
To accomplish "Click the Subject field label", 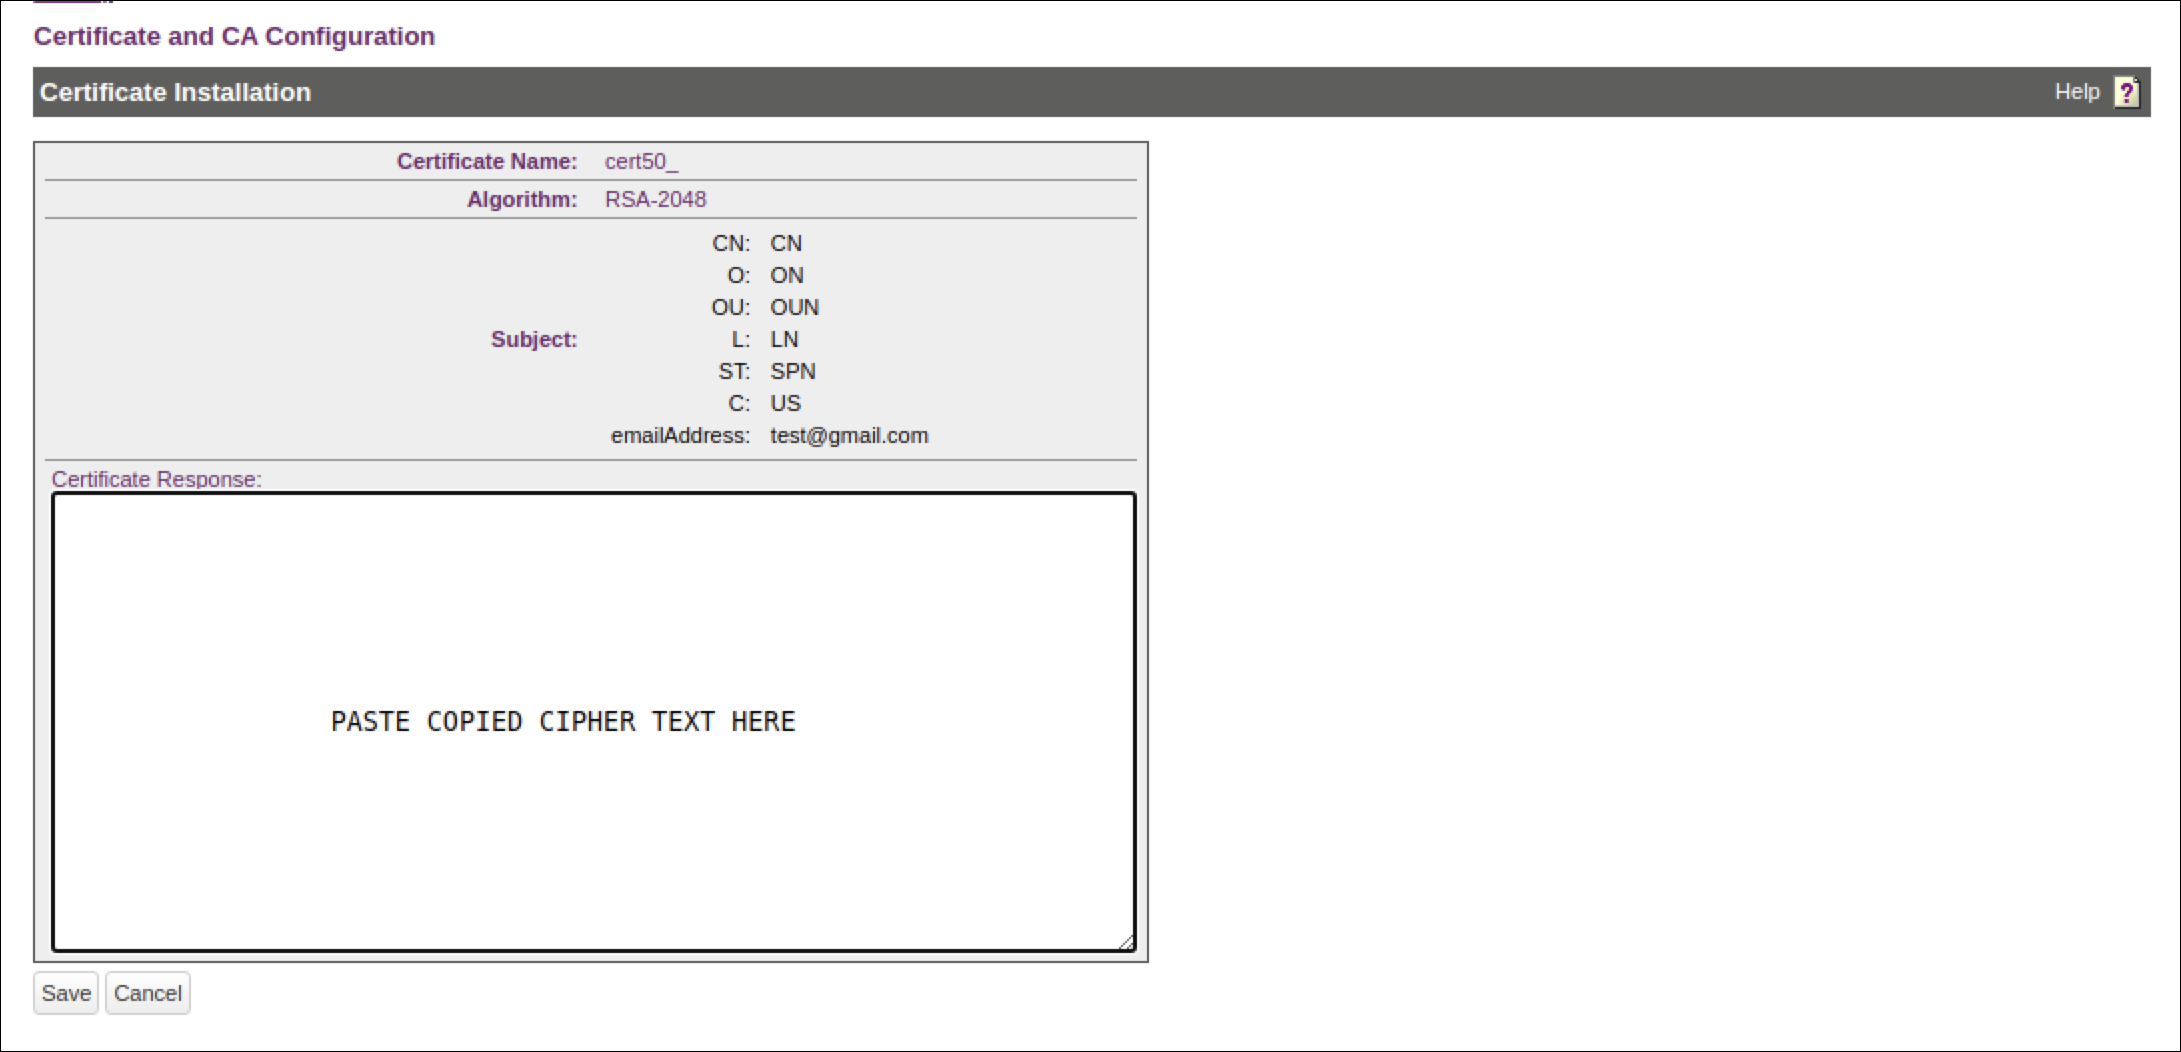I will pos(533,339).
